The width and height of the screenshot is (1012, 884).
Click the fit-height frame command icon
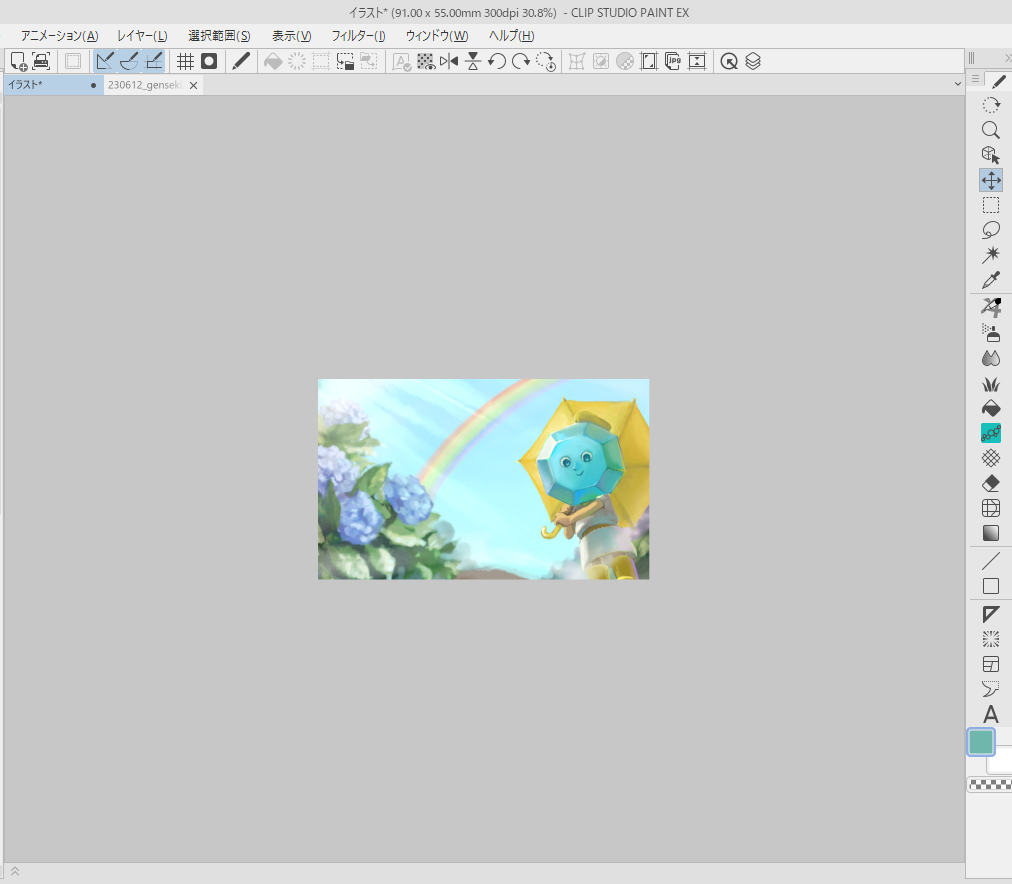point(697,61)
